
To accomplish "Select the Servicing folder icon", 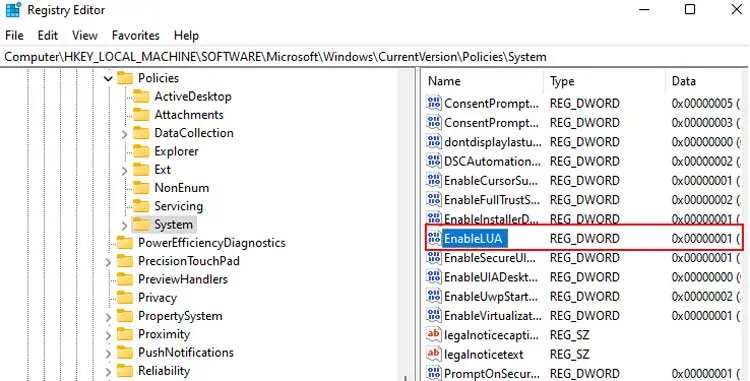I will 141,206.
